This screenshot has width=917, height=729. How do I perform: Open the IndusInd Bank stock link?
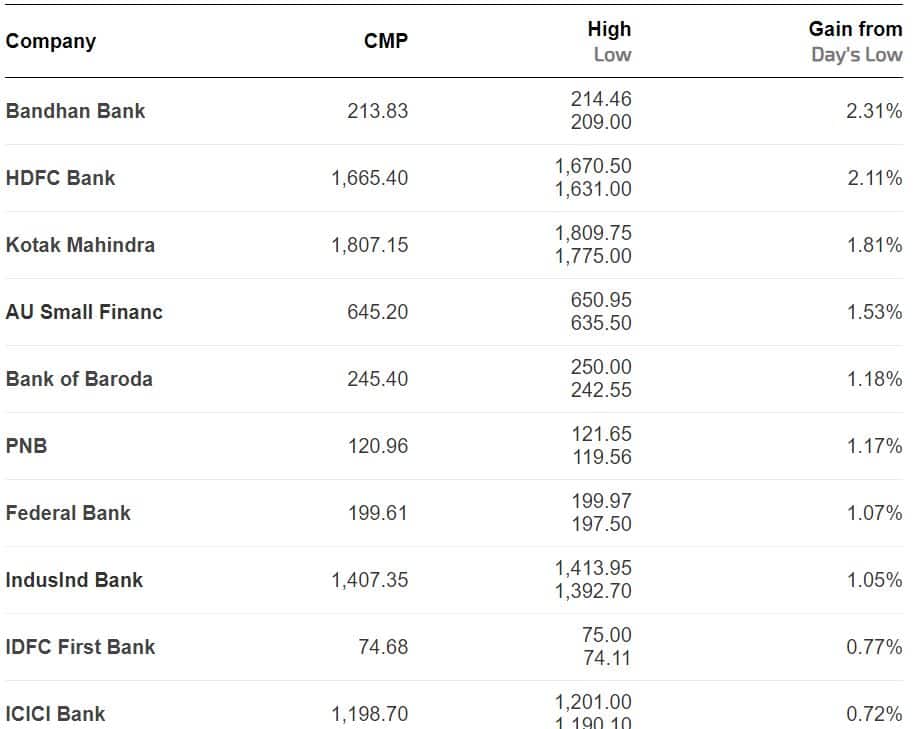coord(74,580)
